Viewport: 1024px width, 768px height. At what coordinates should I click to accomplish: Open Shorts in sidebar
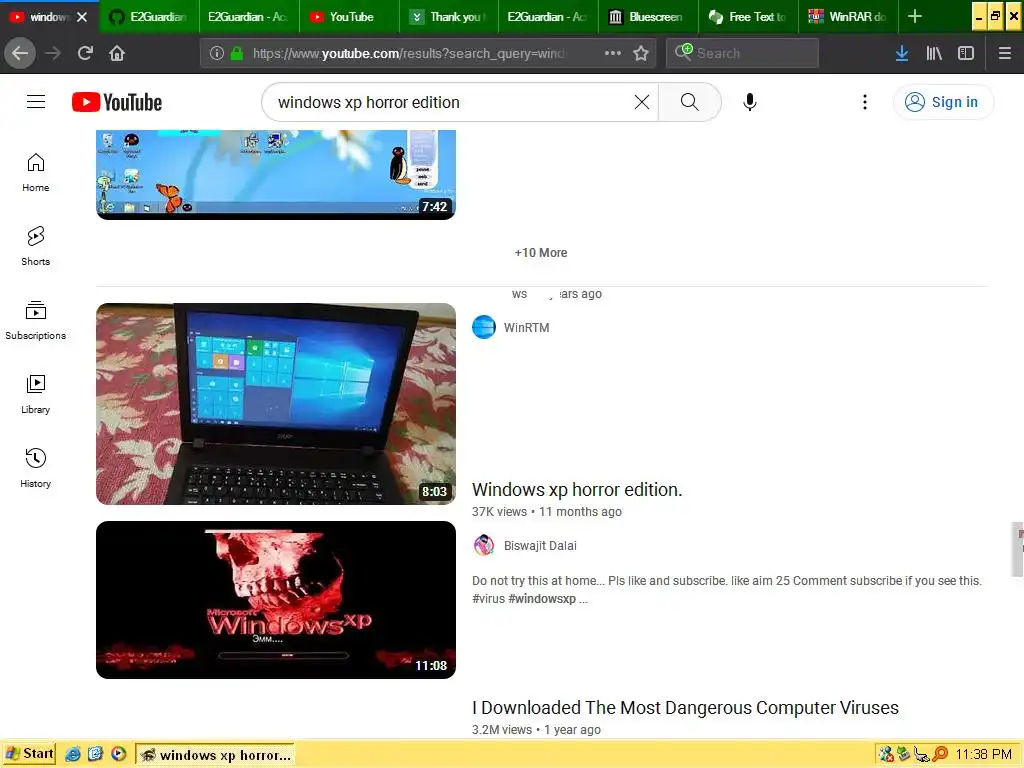(35, 246)
